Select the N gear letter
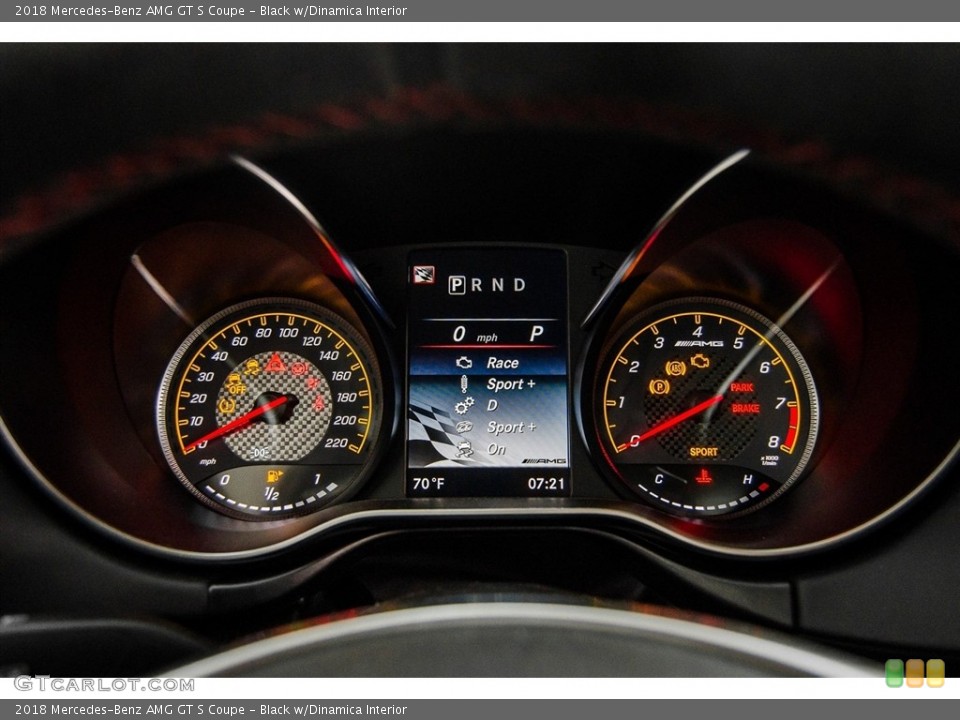The image size is (960, 720). [498, 285]
